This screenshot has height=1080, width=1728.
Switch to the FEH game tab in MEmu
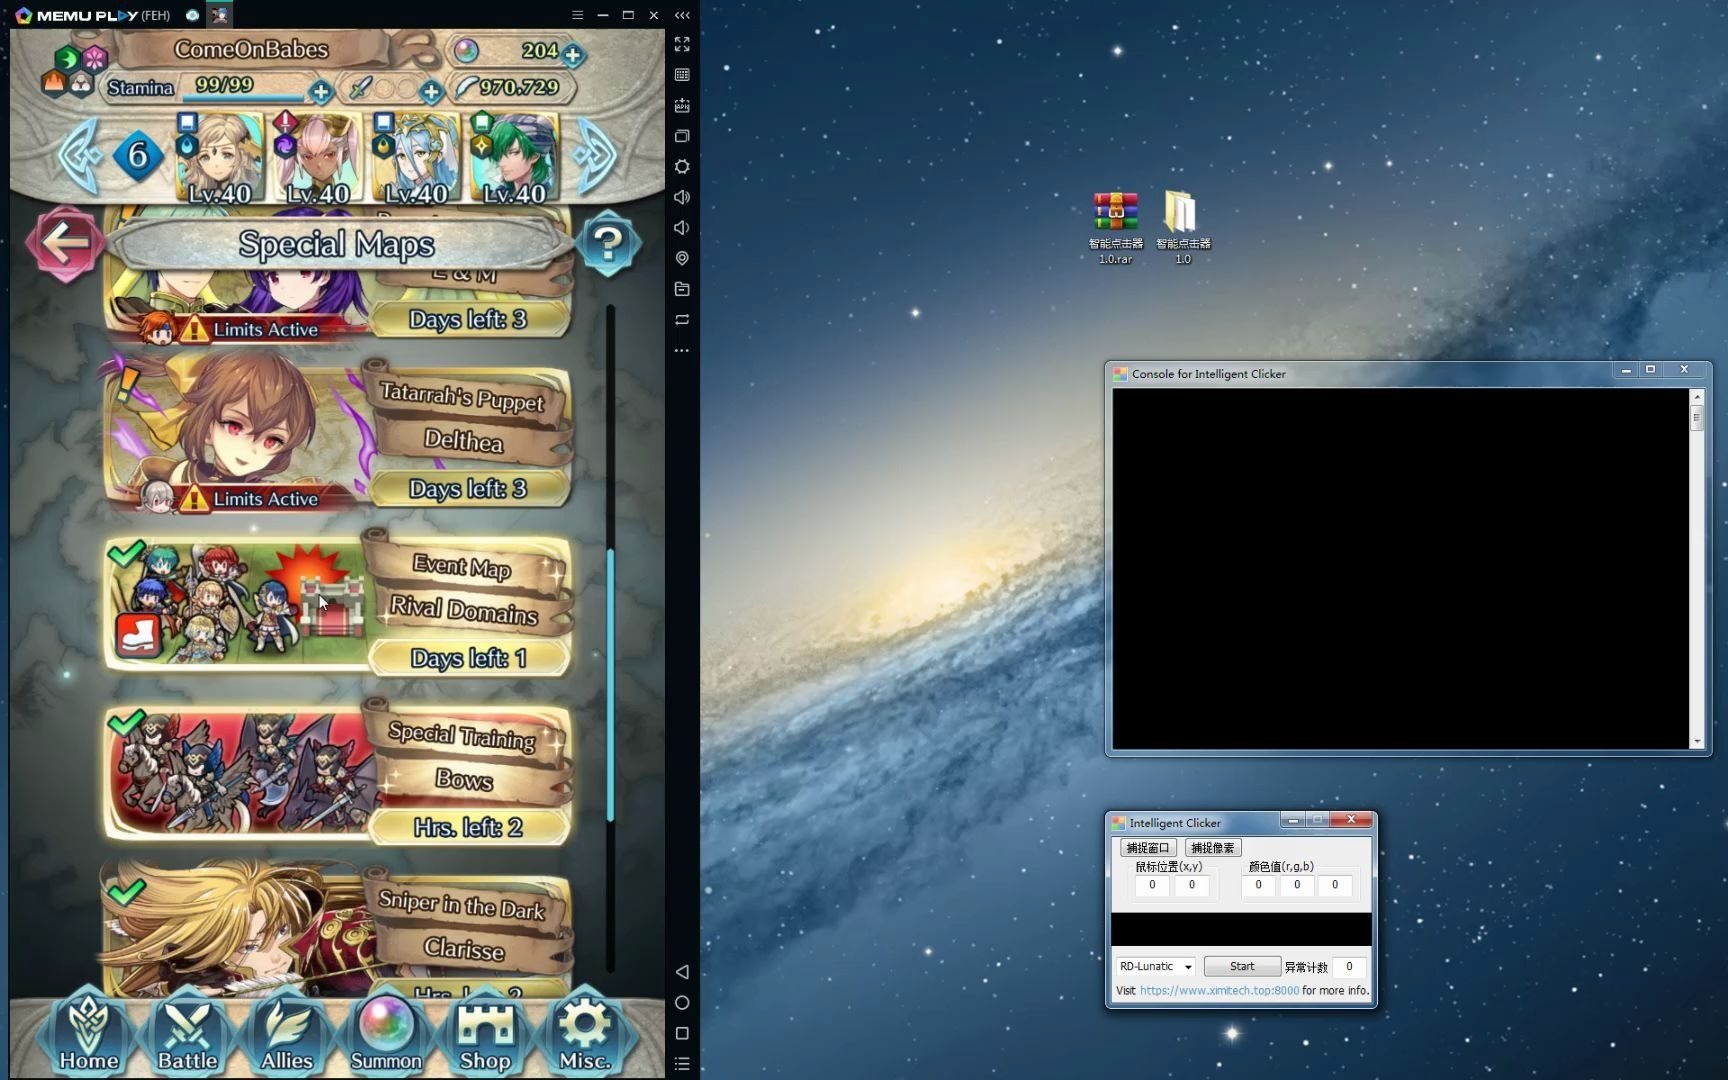point(220,15)
